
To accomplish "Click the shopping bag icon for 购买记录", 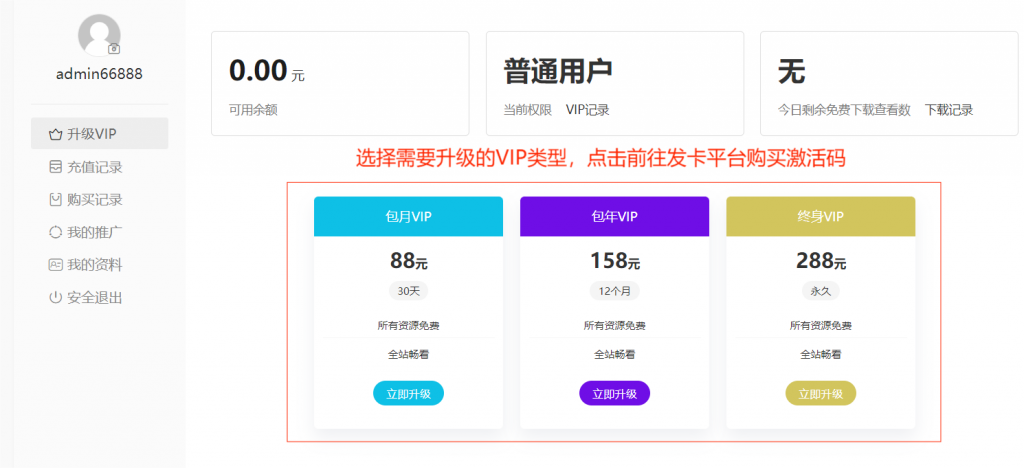I will 56,199.
